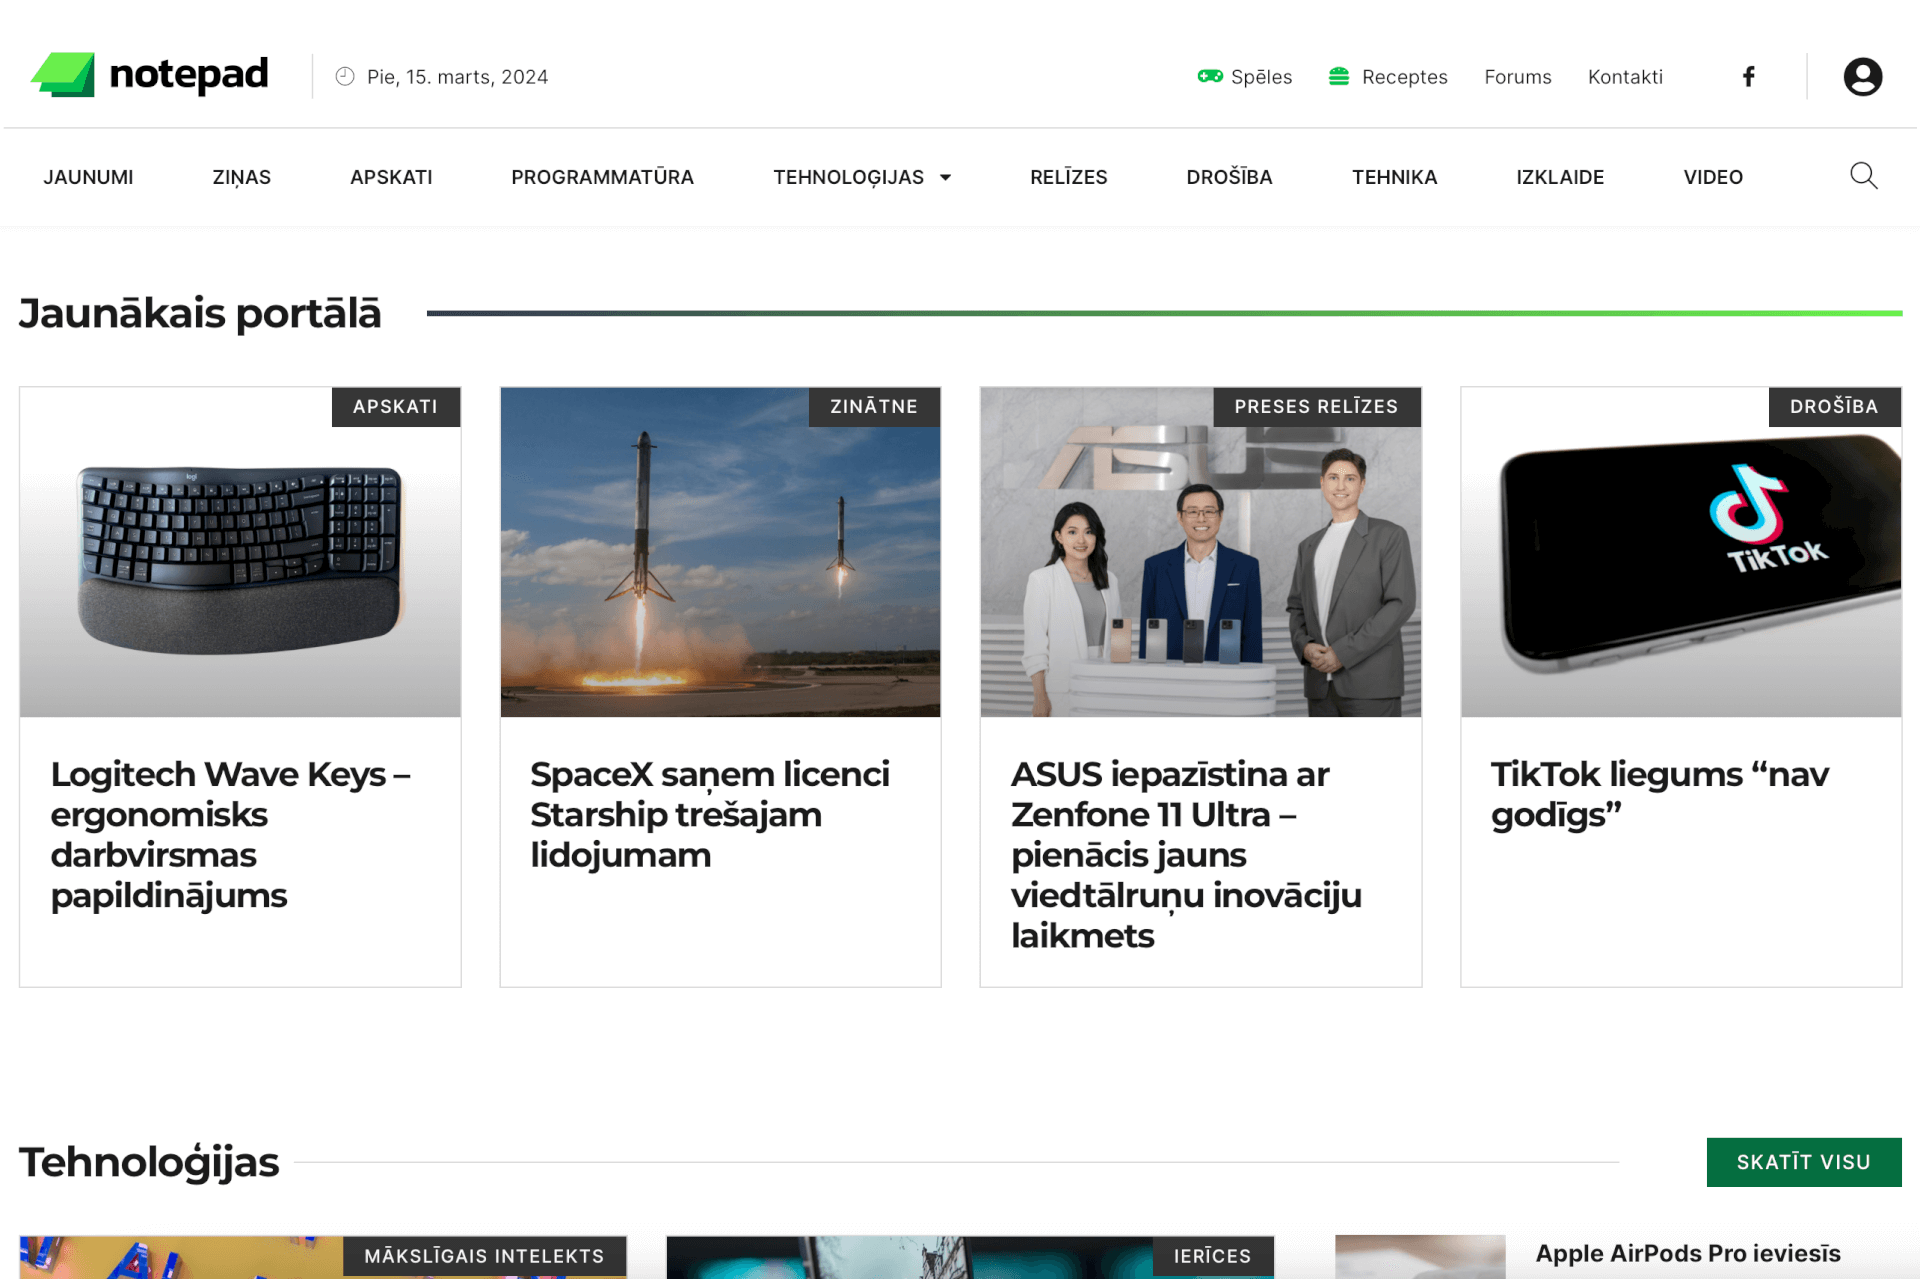1920x1279 pixels.
Task: Go to the Drošība menu section
Action: (1229, 177)
